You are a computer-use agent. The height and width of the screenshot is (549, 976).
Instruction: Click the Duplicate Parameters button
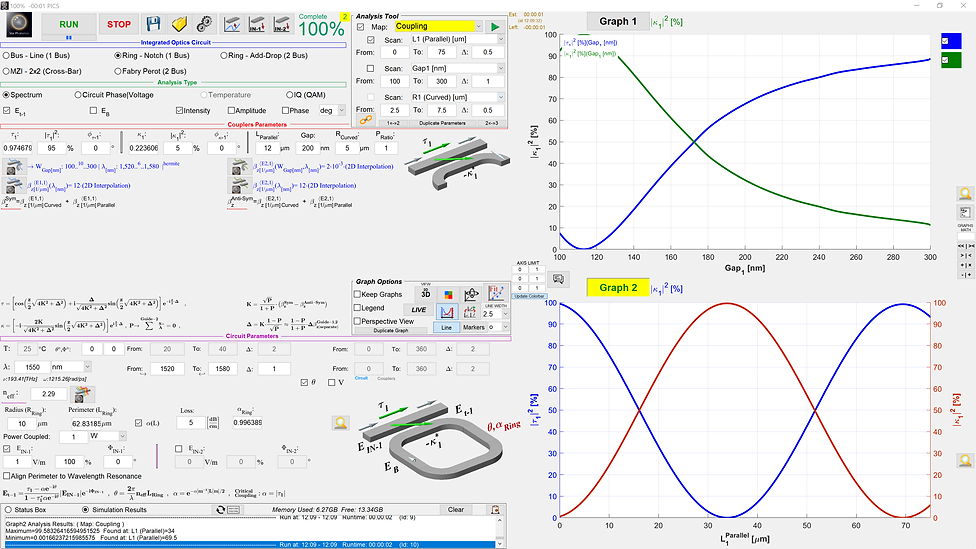click(x=442, y=123)
